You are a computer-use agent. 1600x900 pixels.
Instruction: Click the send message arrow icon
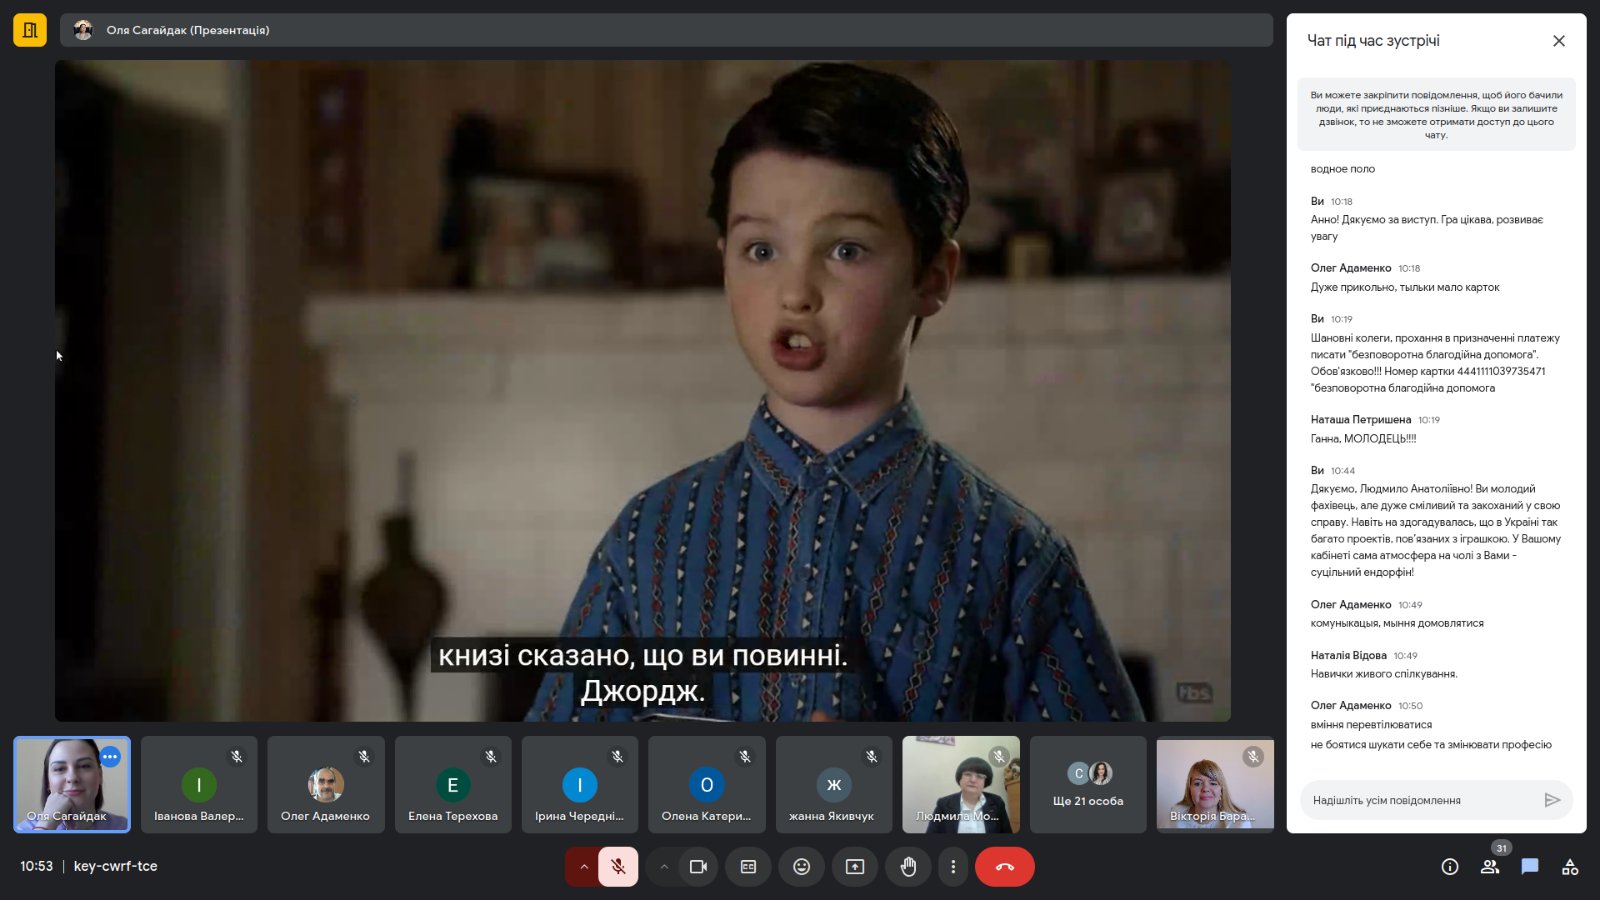coord(1552,800)
